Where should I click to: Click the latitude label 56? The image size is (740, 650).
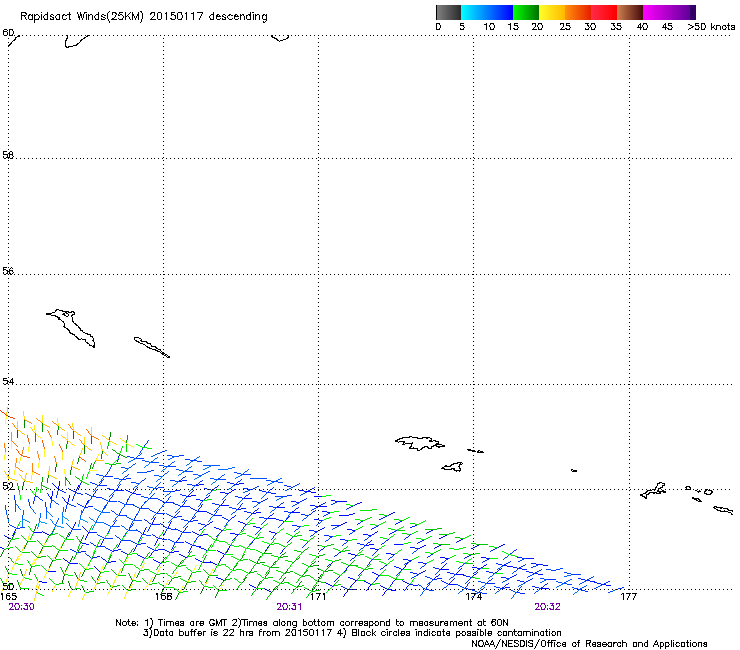pos(8,271)
